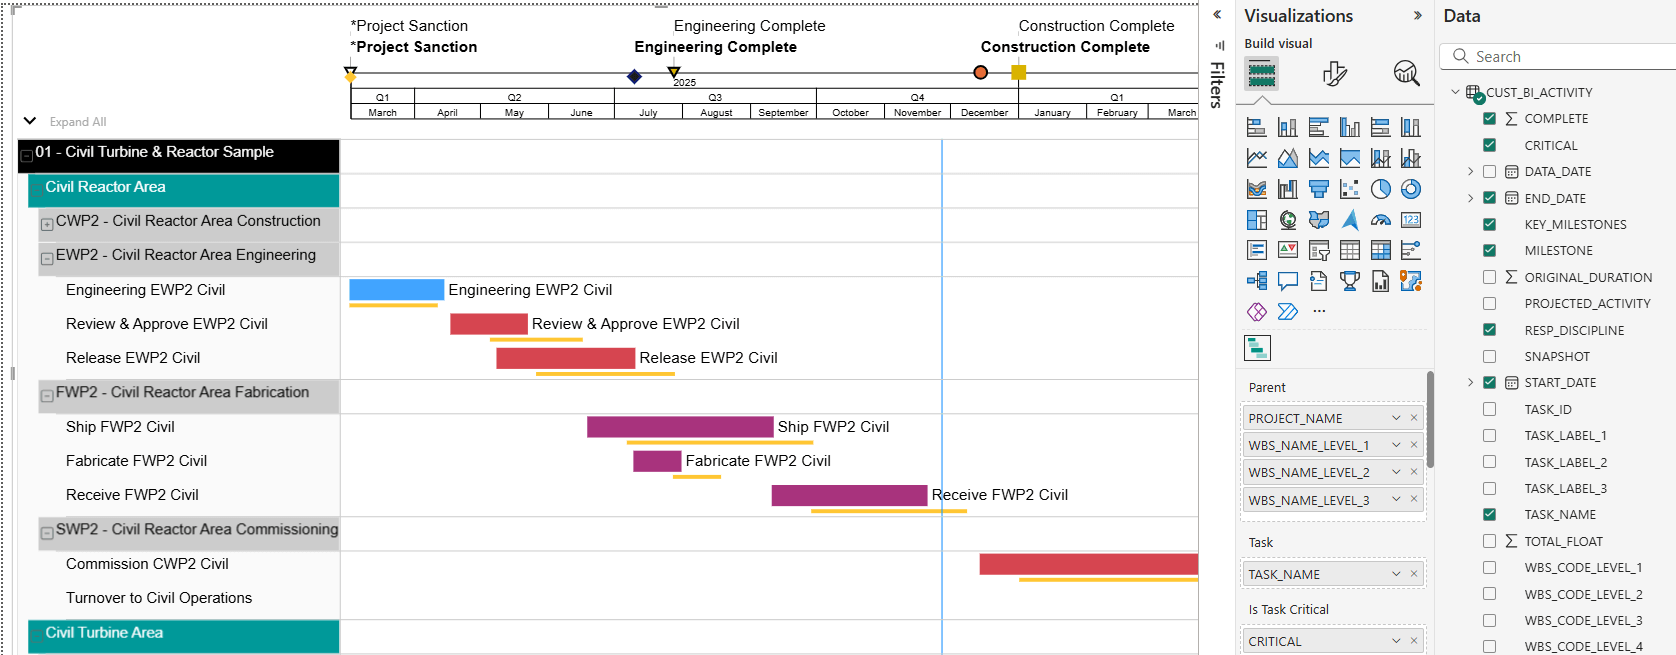
Task: Choose the treemap visual icon
Action: click(x=1257, y=220)
